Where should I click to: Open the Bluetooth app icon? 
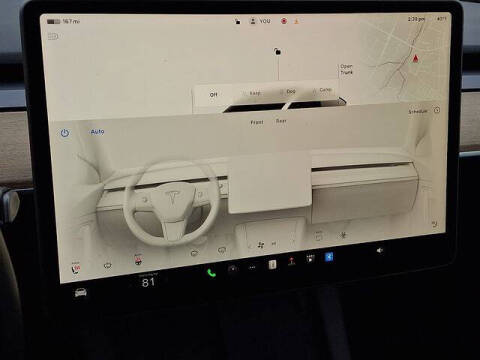329,257
